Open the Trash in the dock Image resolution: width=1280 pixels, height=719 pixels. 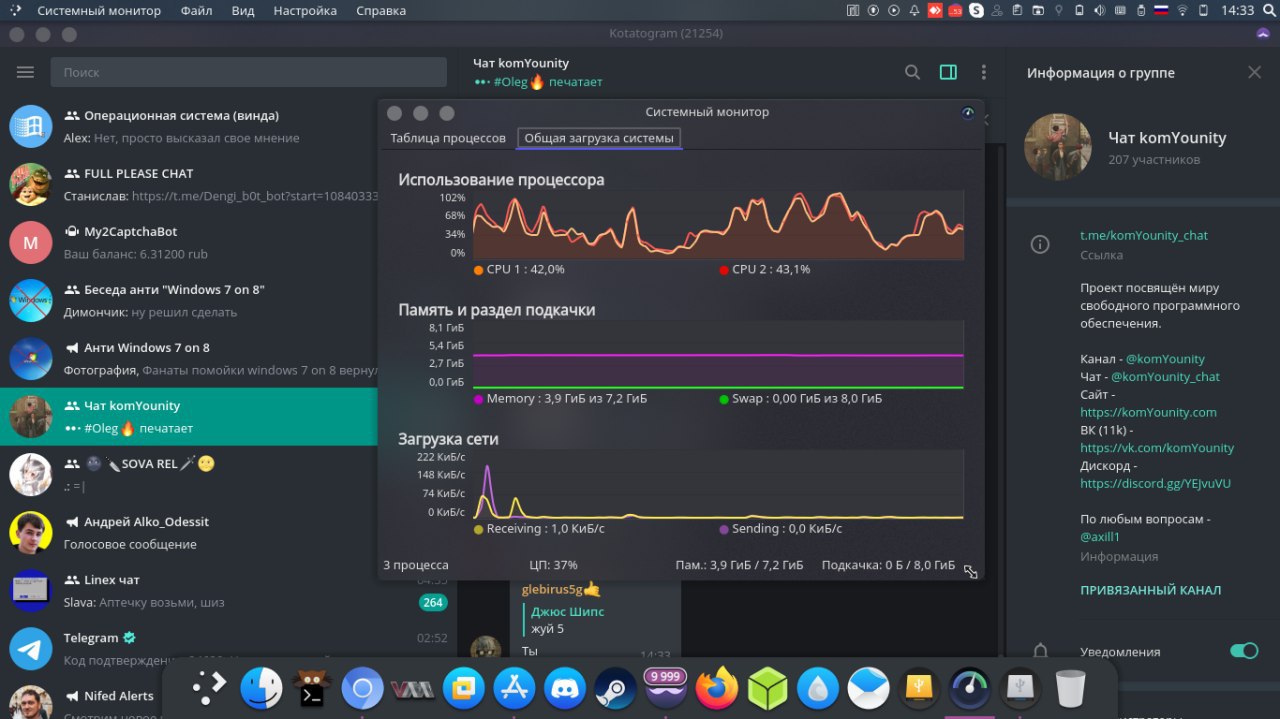[x=1071, y=689]
